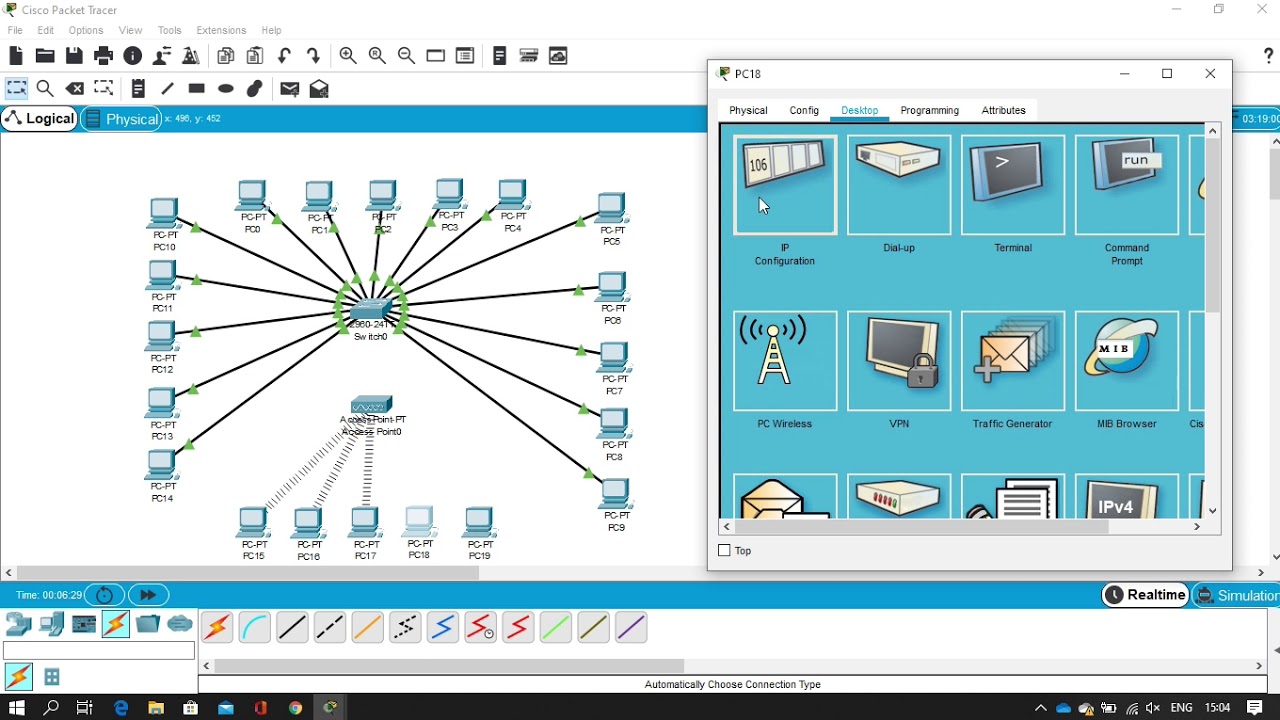
Task: Click the Paste toolbar icon
Action: click(255, 56)
